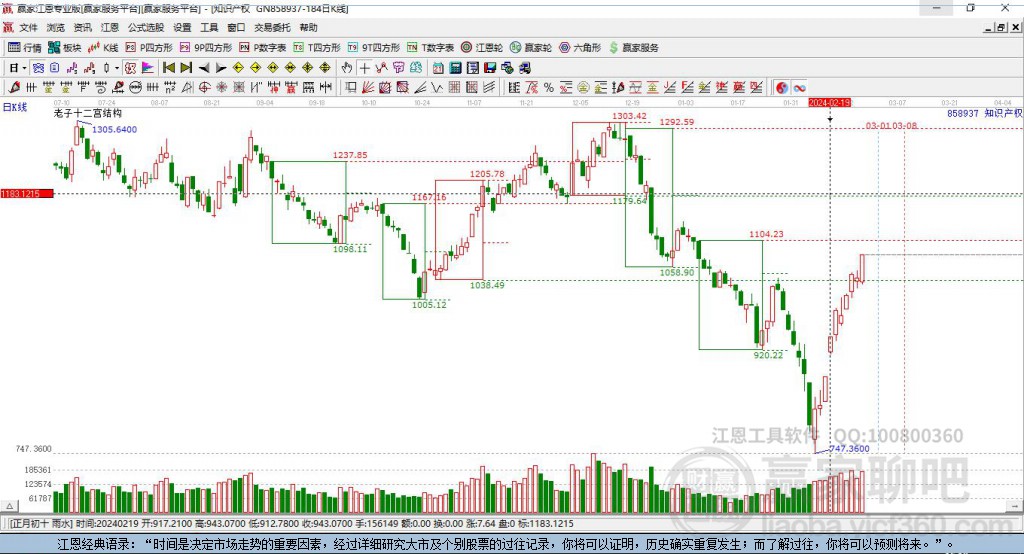Screen dimensions: 1024x554
Task: Click the 858937 知识产权 code label
Action: (x=985, y=114)
